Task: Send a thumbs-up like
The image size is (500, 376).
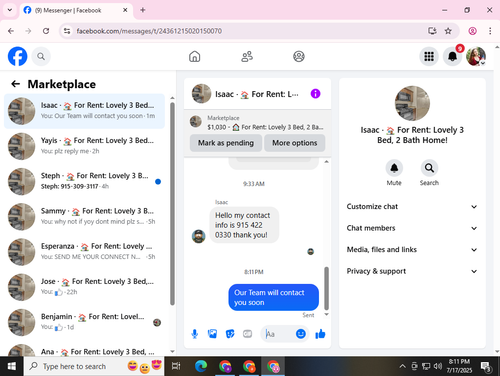Action: point(320,334)
